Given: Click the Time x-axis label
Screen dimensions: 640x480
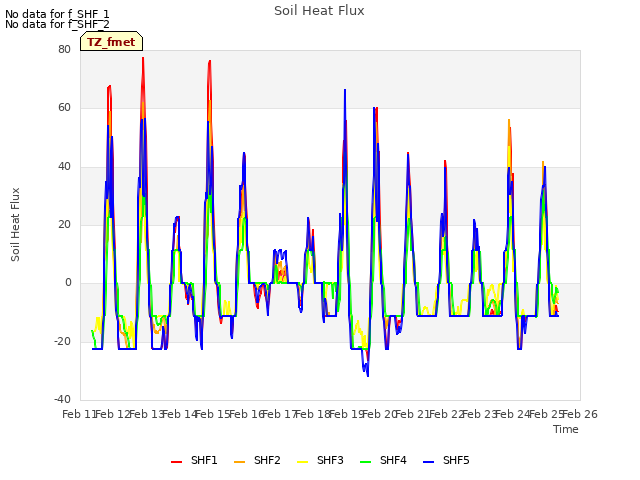Looking at the screenshot, I should point(566,429).
